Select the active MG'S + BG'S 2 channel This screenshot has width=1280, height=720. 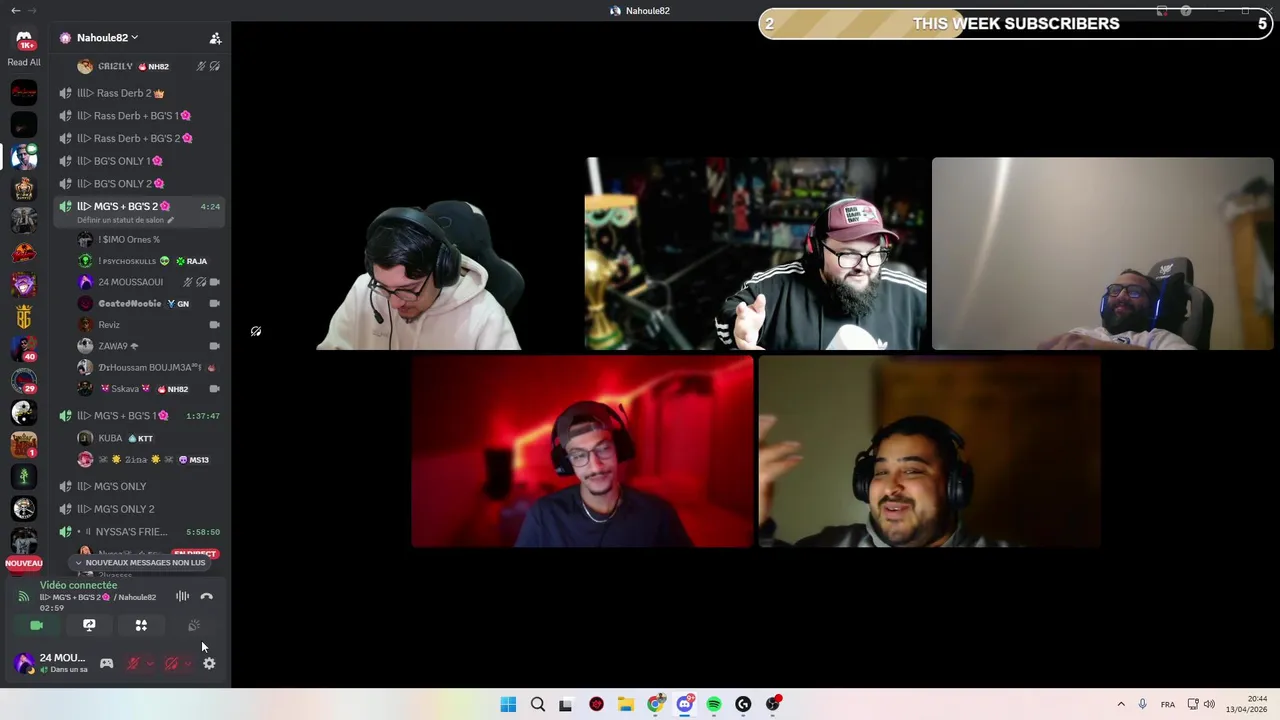click(138, 207)
